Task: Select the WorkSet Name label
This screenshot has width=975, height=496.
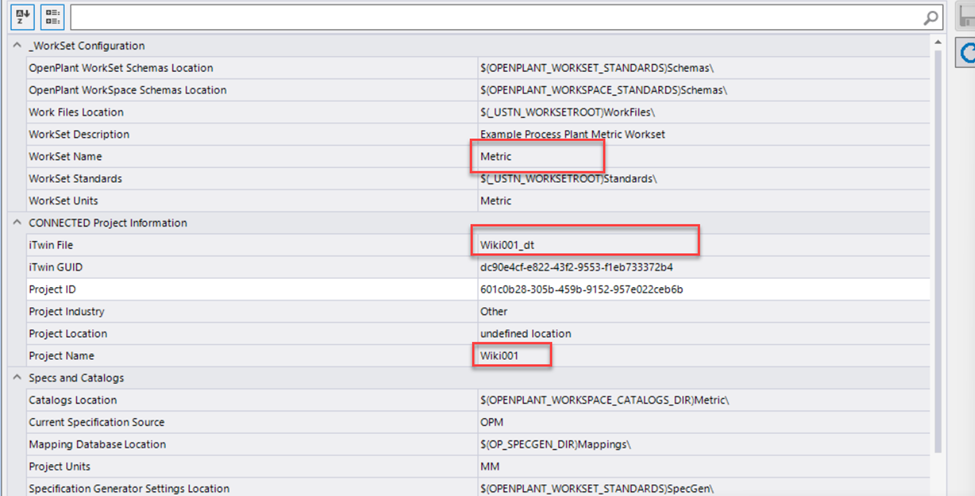Action: (65, 157)
